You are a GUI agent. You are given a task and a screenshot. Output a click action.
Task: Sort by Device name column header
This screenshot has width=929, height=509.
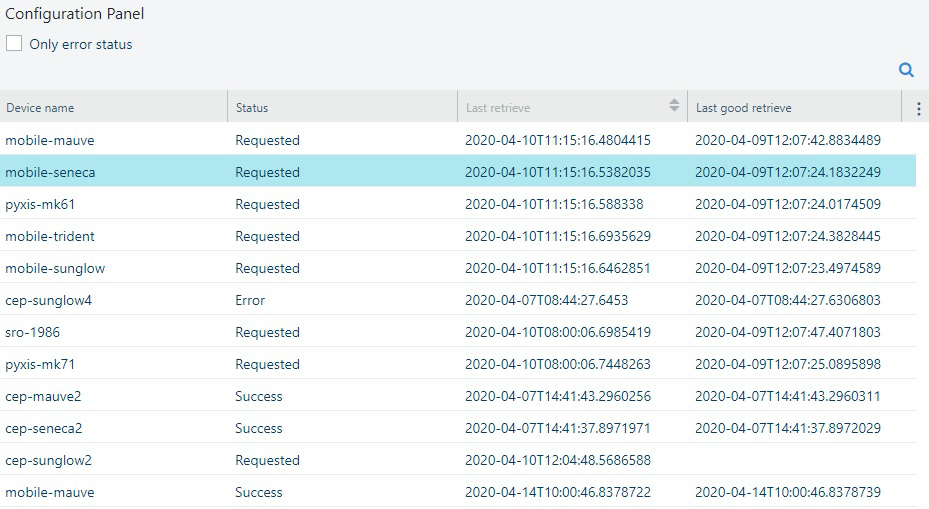coord(40,108)
